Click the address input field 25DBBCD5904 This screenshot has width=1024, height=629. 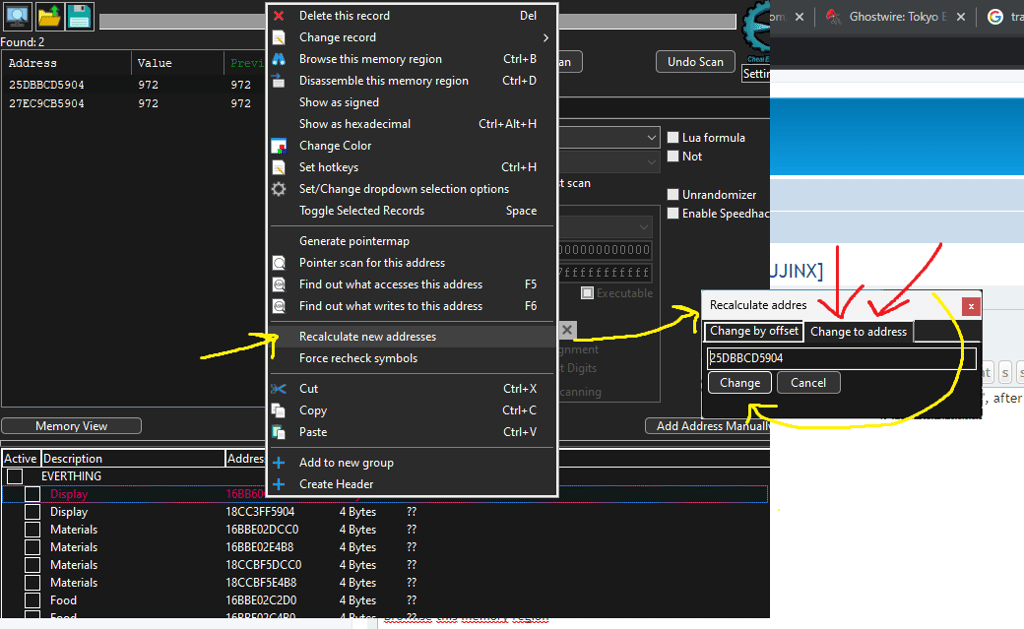pyautogui.click(x=842, y=358)
